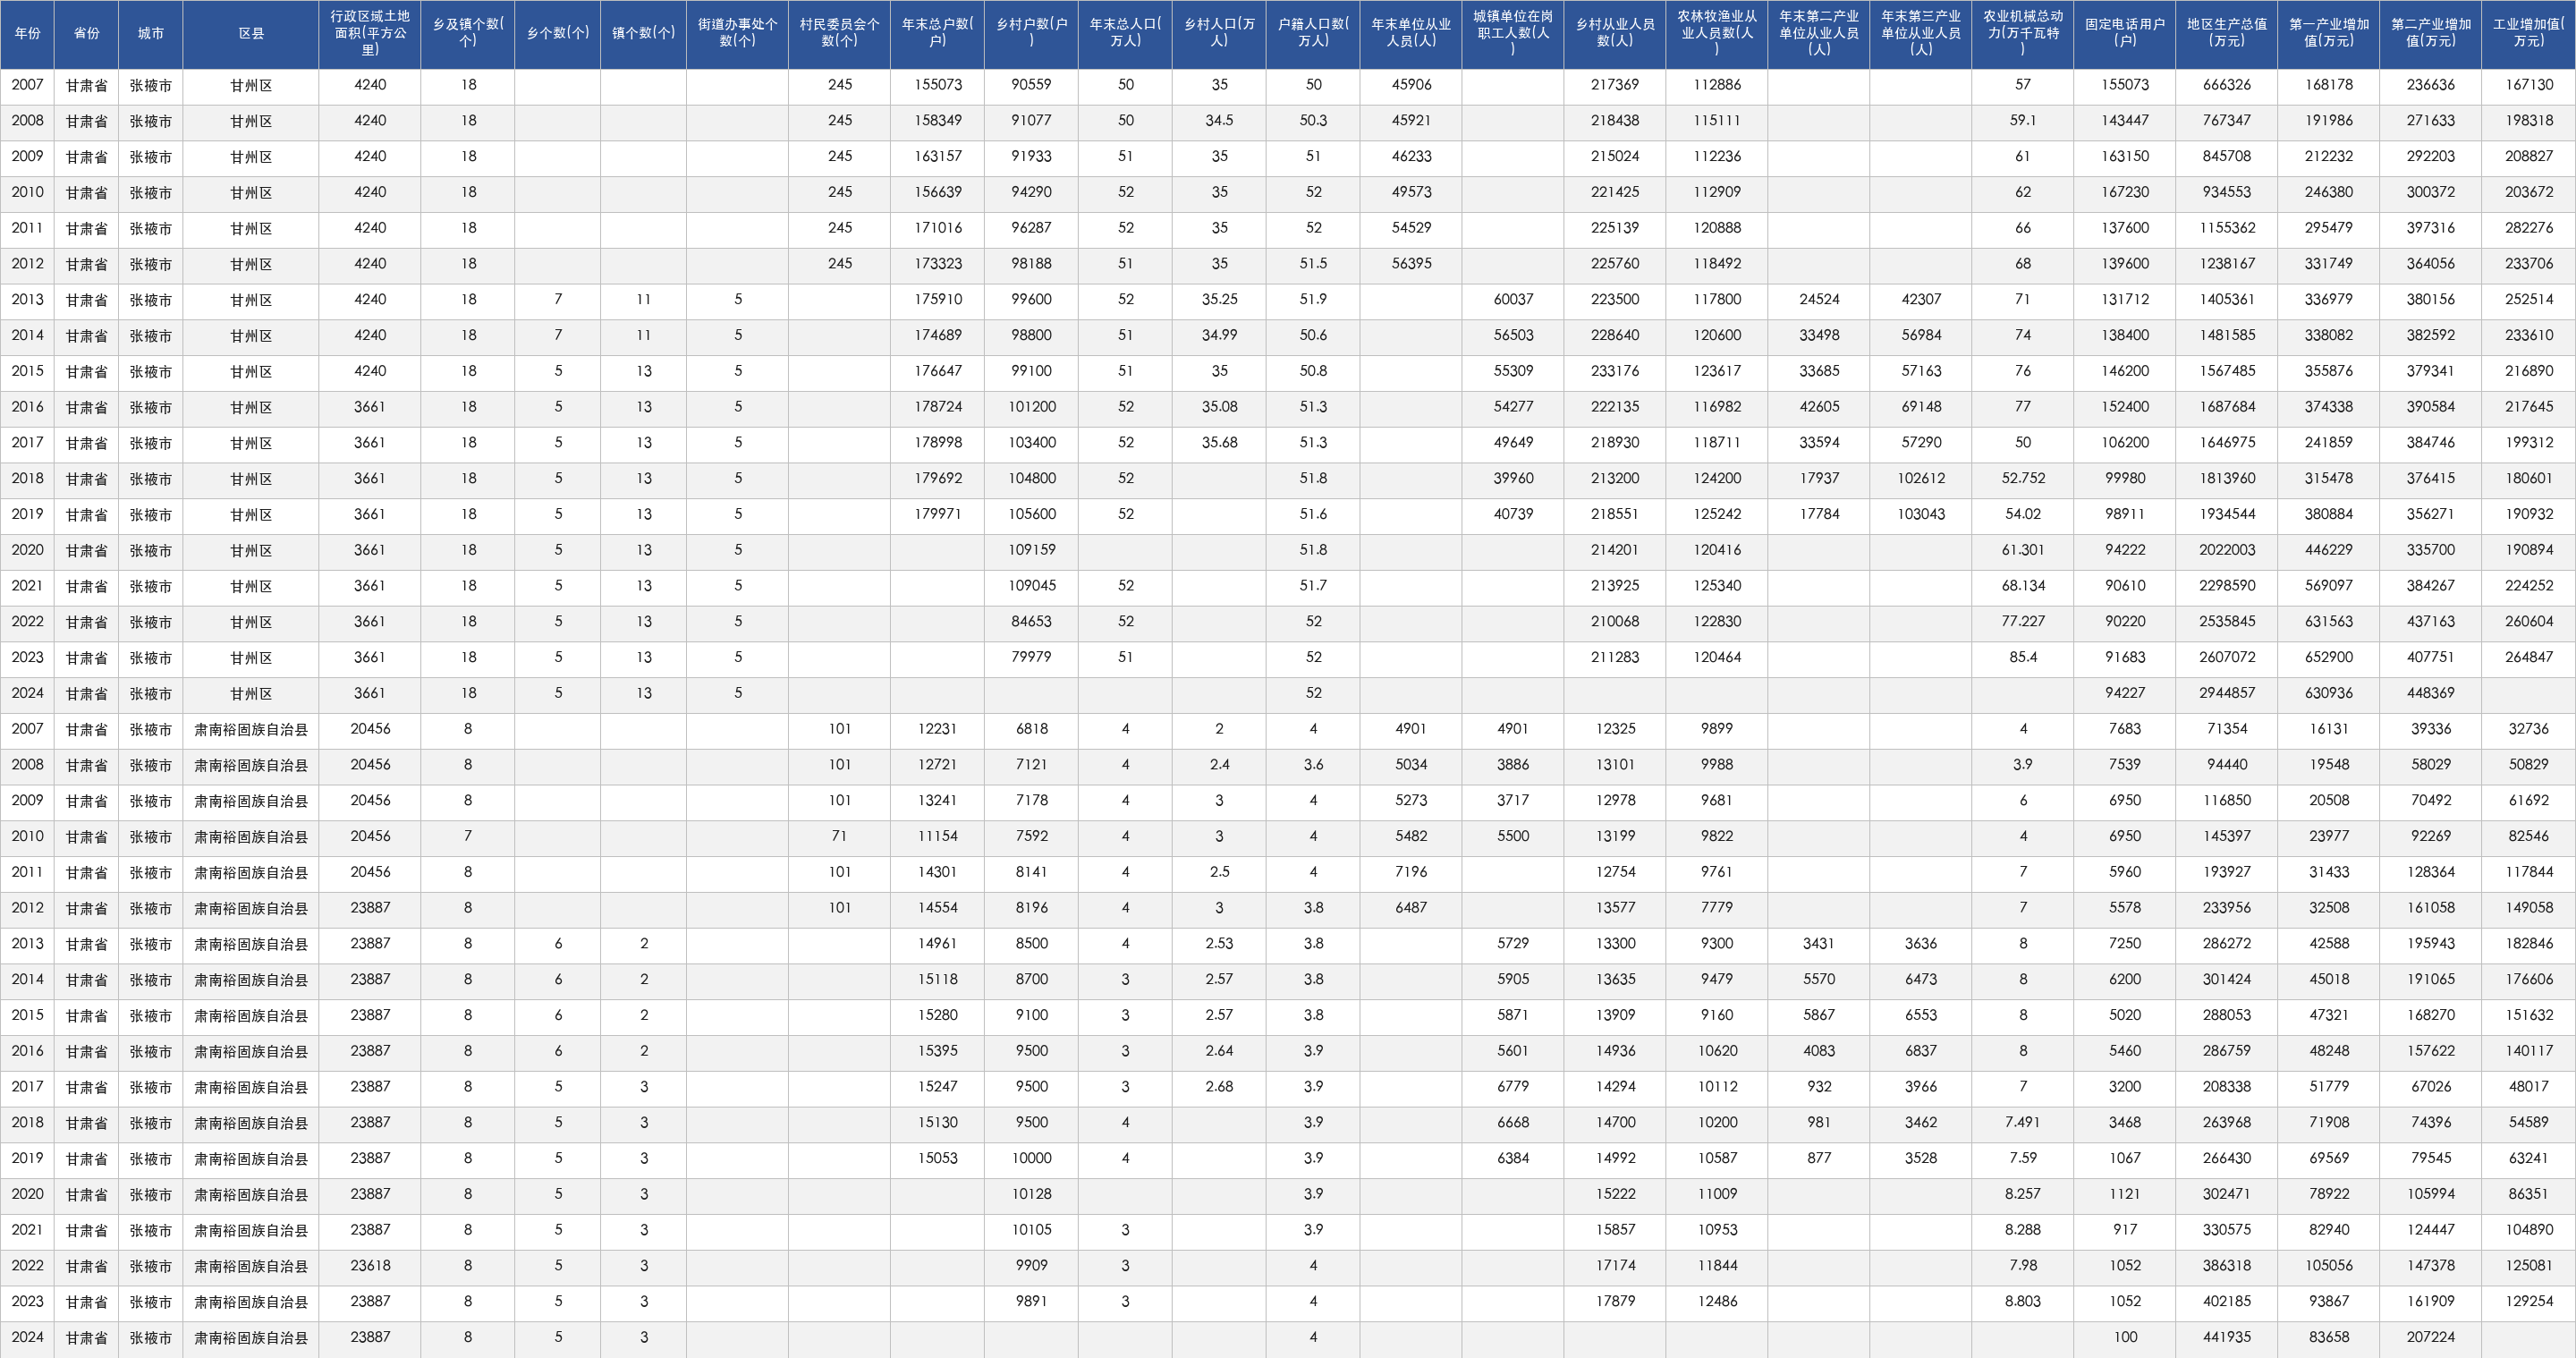The image size is (2576, 1358).
Task: Select the 第一产业增加值 column header
Action: 2329,33
